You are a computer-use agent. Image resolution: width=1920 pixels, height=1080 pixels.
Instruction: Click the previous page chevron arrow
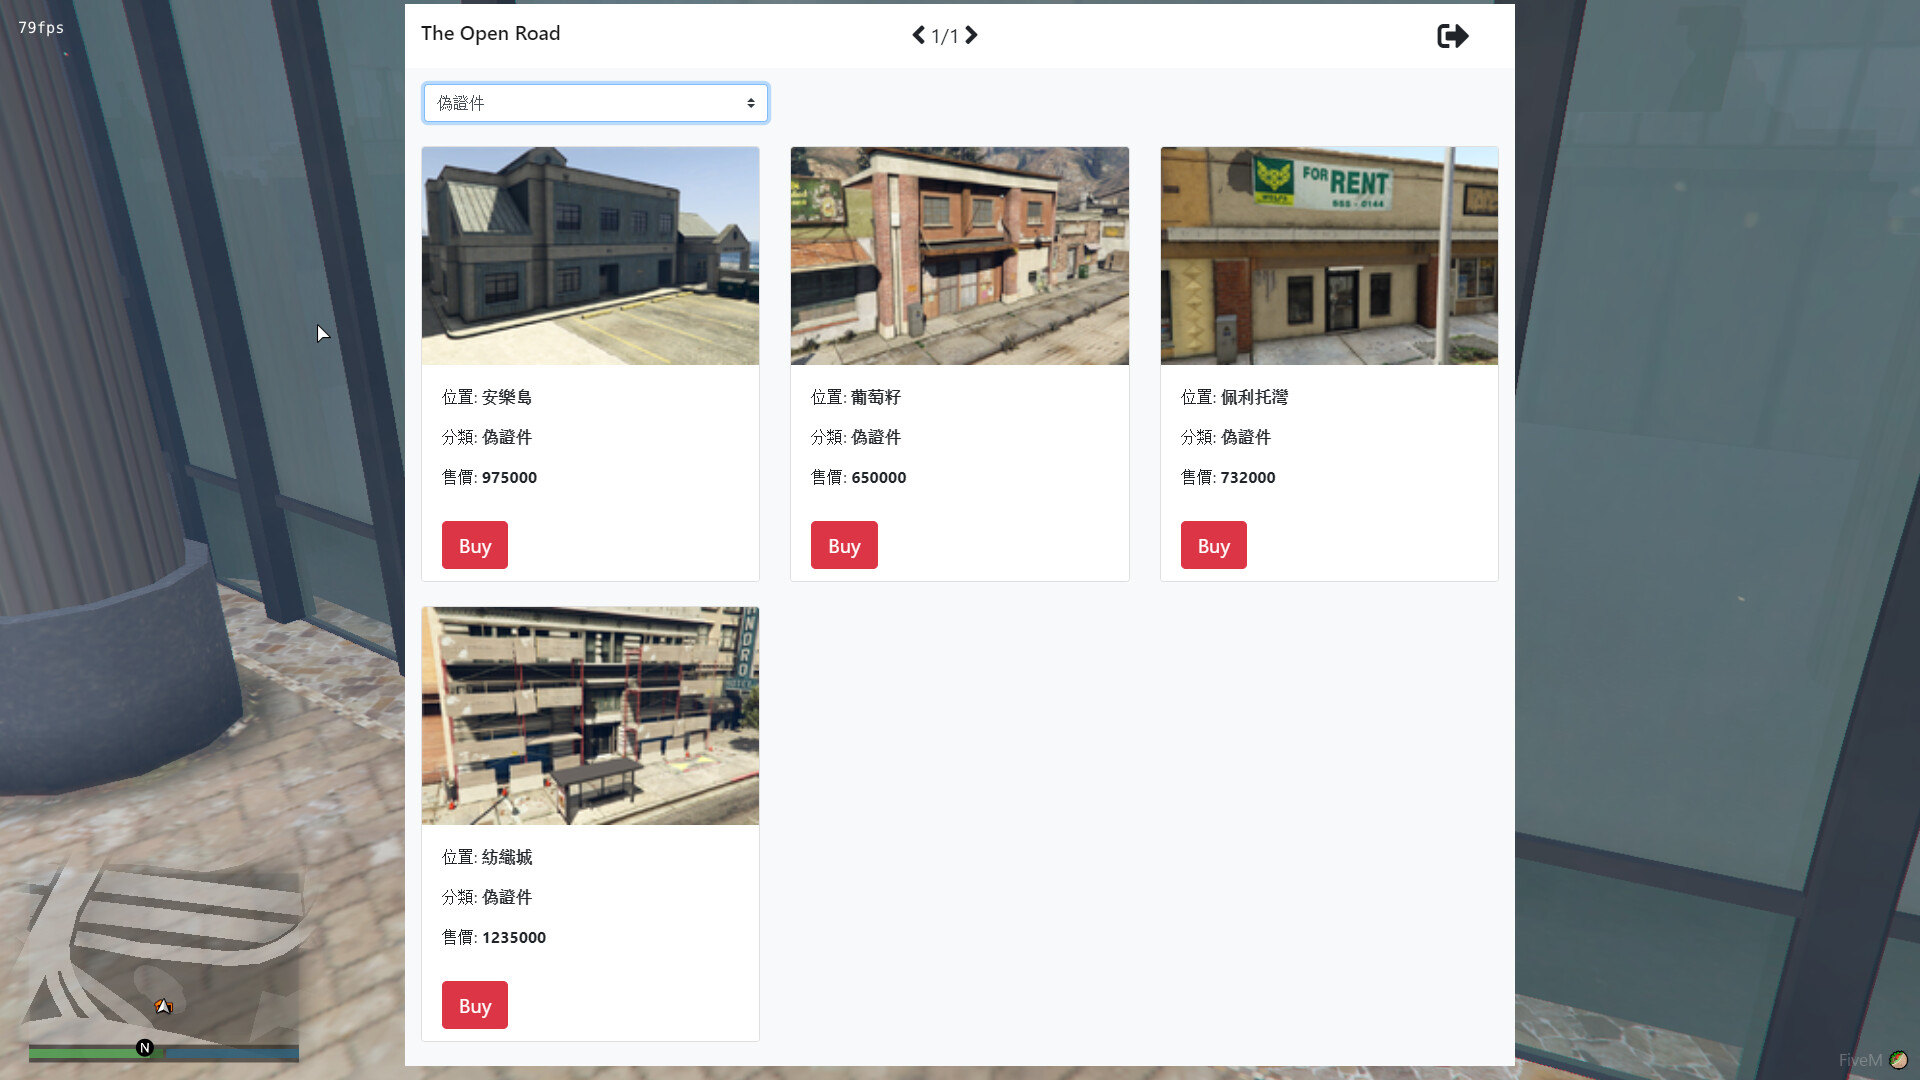[x=918, y=36]
